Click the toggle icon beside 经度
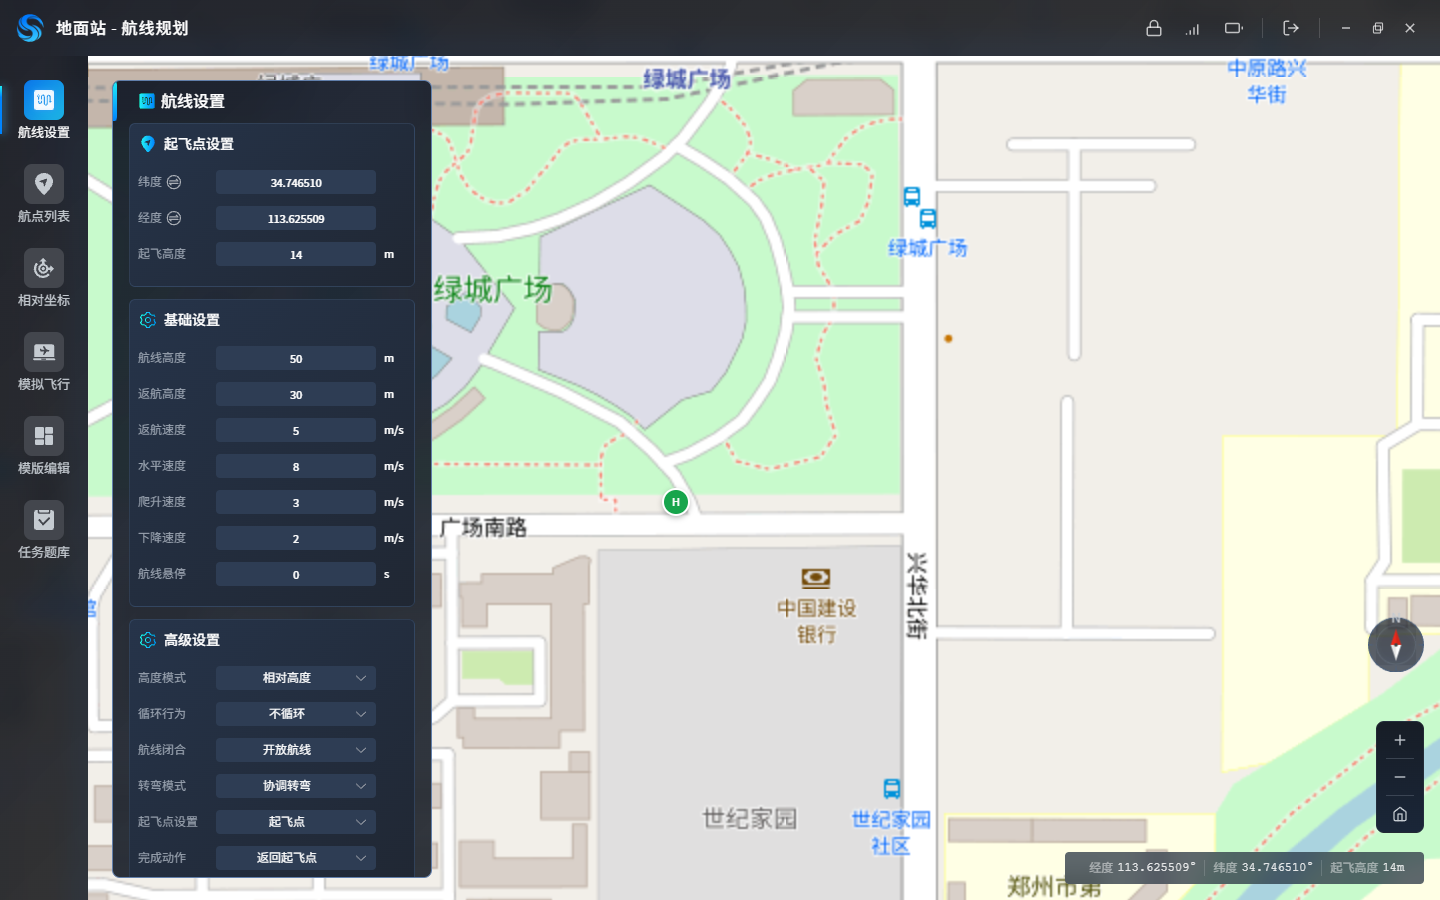The image size is (1440, 900). pos(174,218)
